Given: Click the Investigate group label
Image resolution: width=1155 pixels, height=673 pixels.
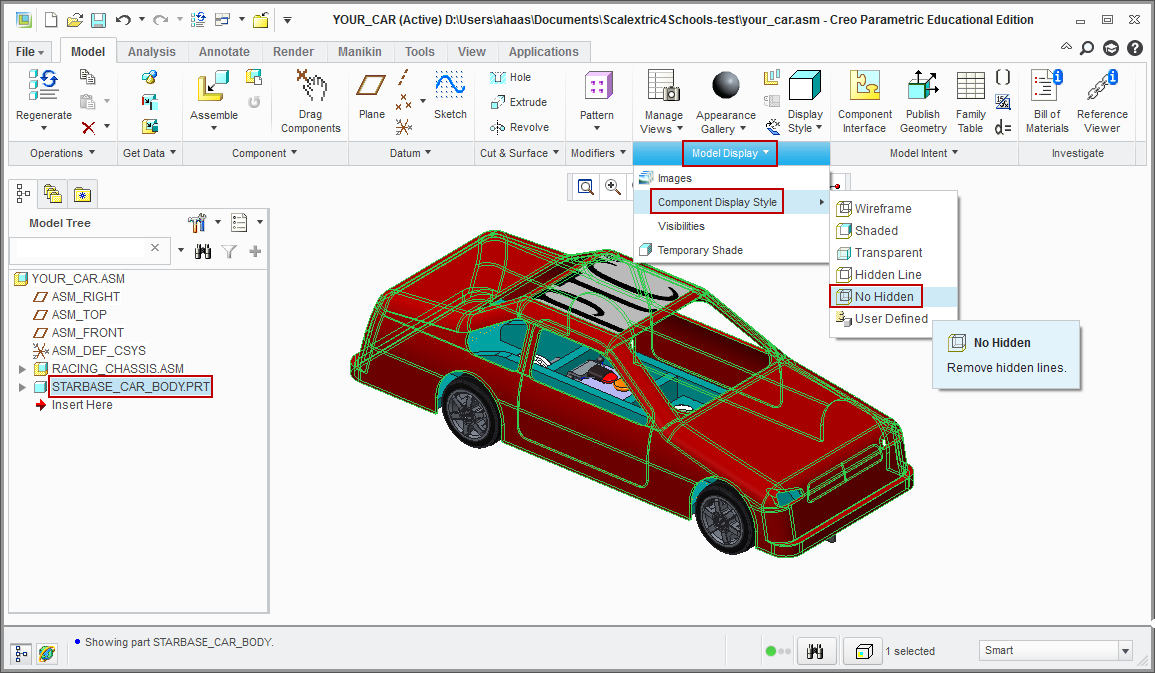Looking at the screenshot, I should pos(1078,153).
